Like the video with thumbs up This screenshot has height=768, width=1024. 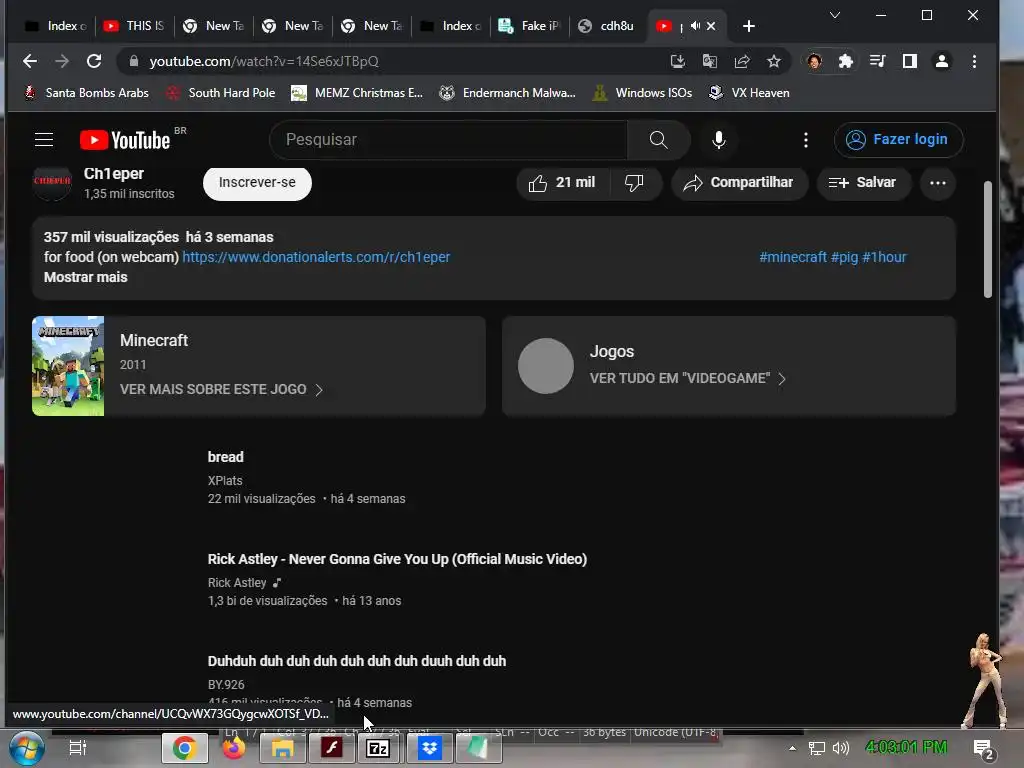563,183
